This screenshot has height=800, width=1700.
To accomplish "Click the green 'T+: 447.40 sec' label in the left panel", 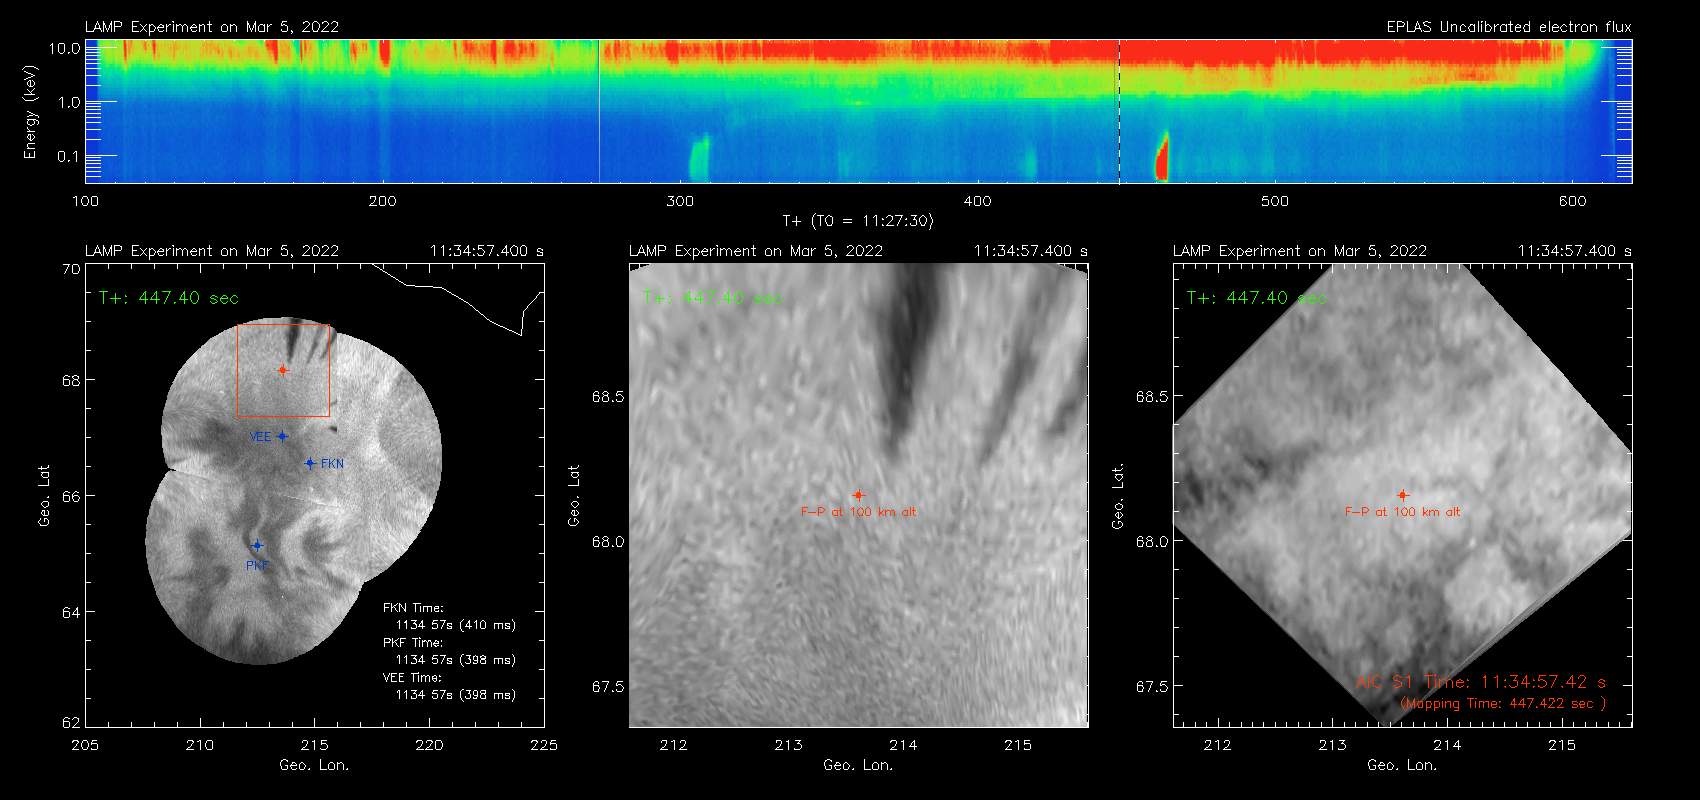I will pos(169,298).
